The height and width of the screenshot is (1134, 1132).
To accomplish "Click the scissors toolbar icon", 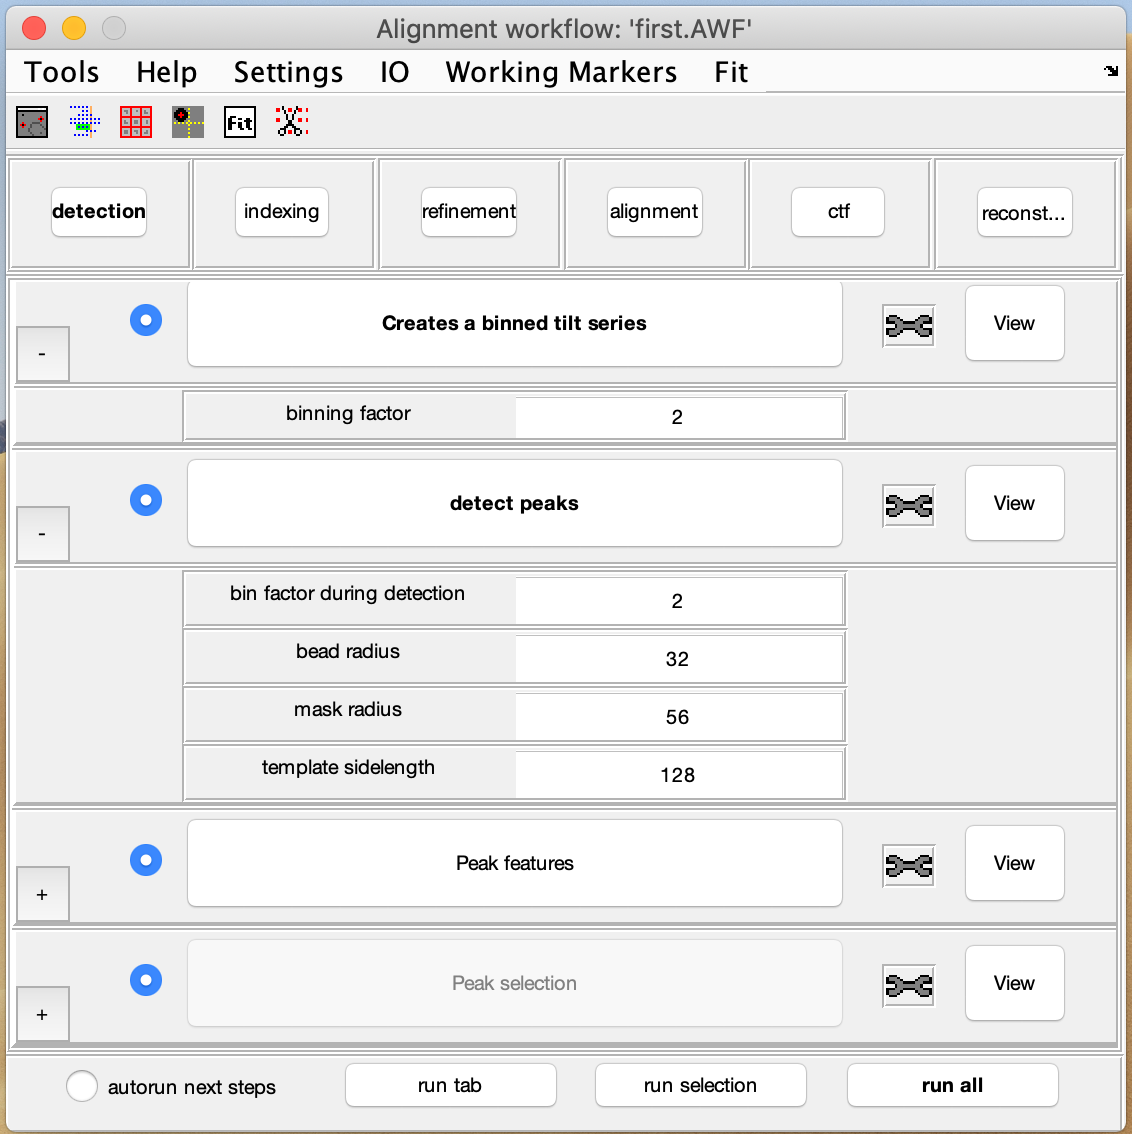I will coord(292,121).
